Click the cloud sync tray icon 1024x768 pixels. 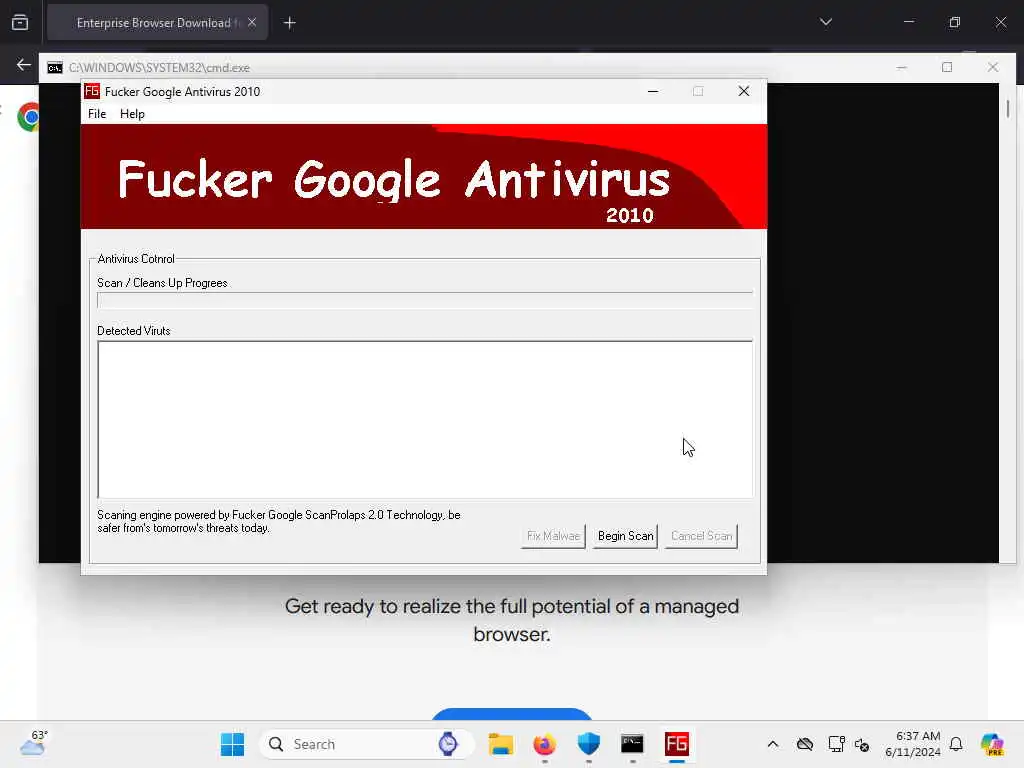pos(805,744)
